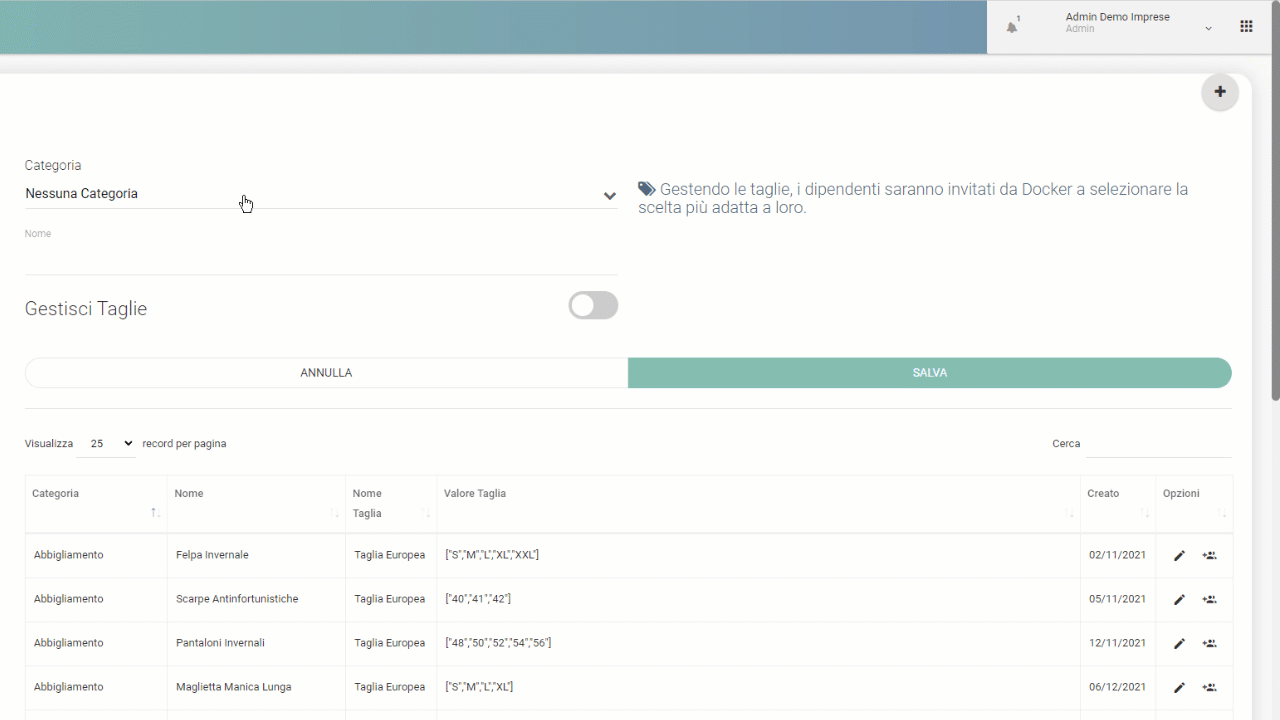Assign users to Felpa Invernale

[x=1209, y=555]
